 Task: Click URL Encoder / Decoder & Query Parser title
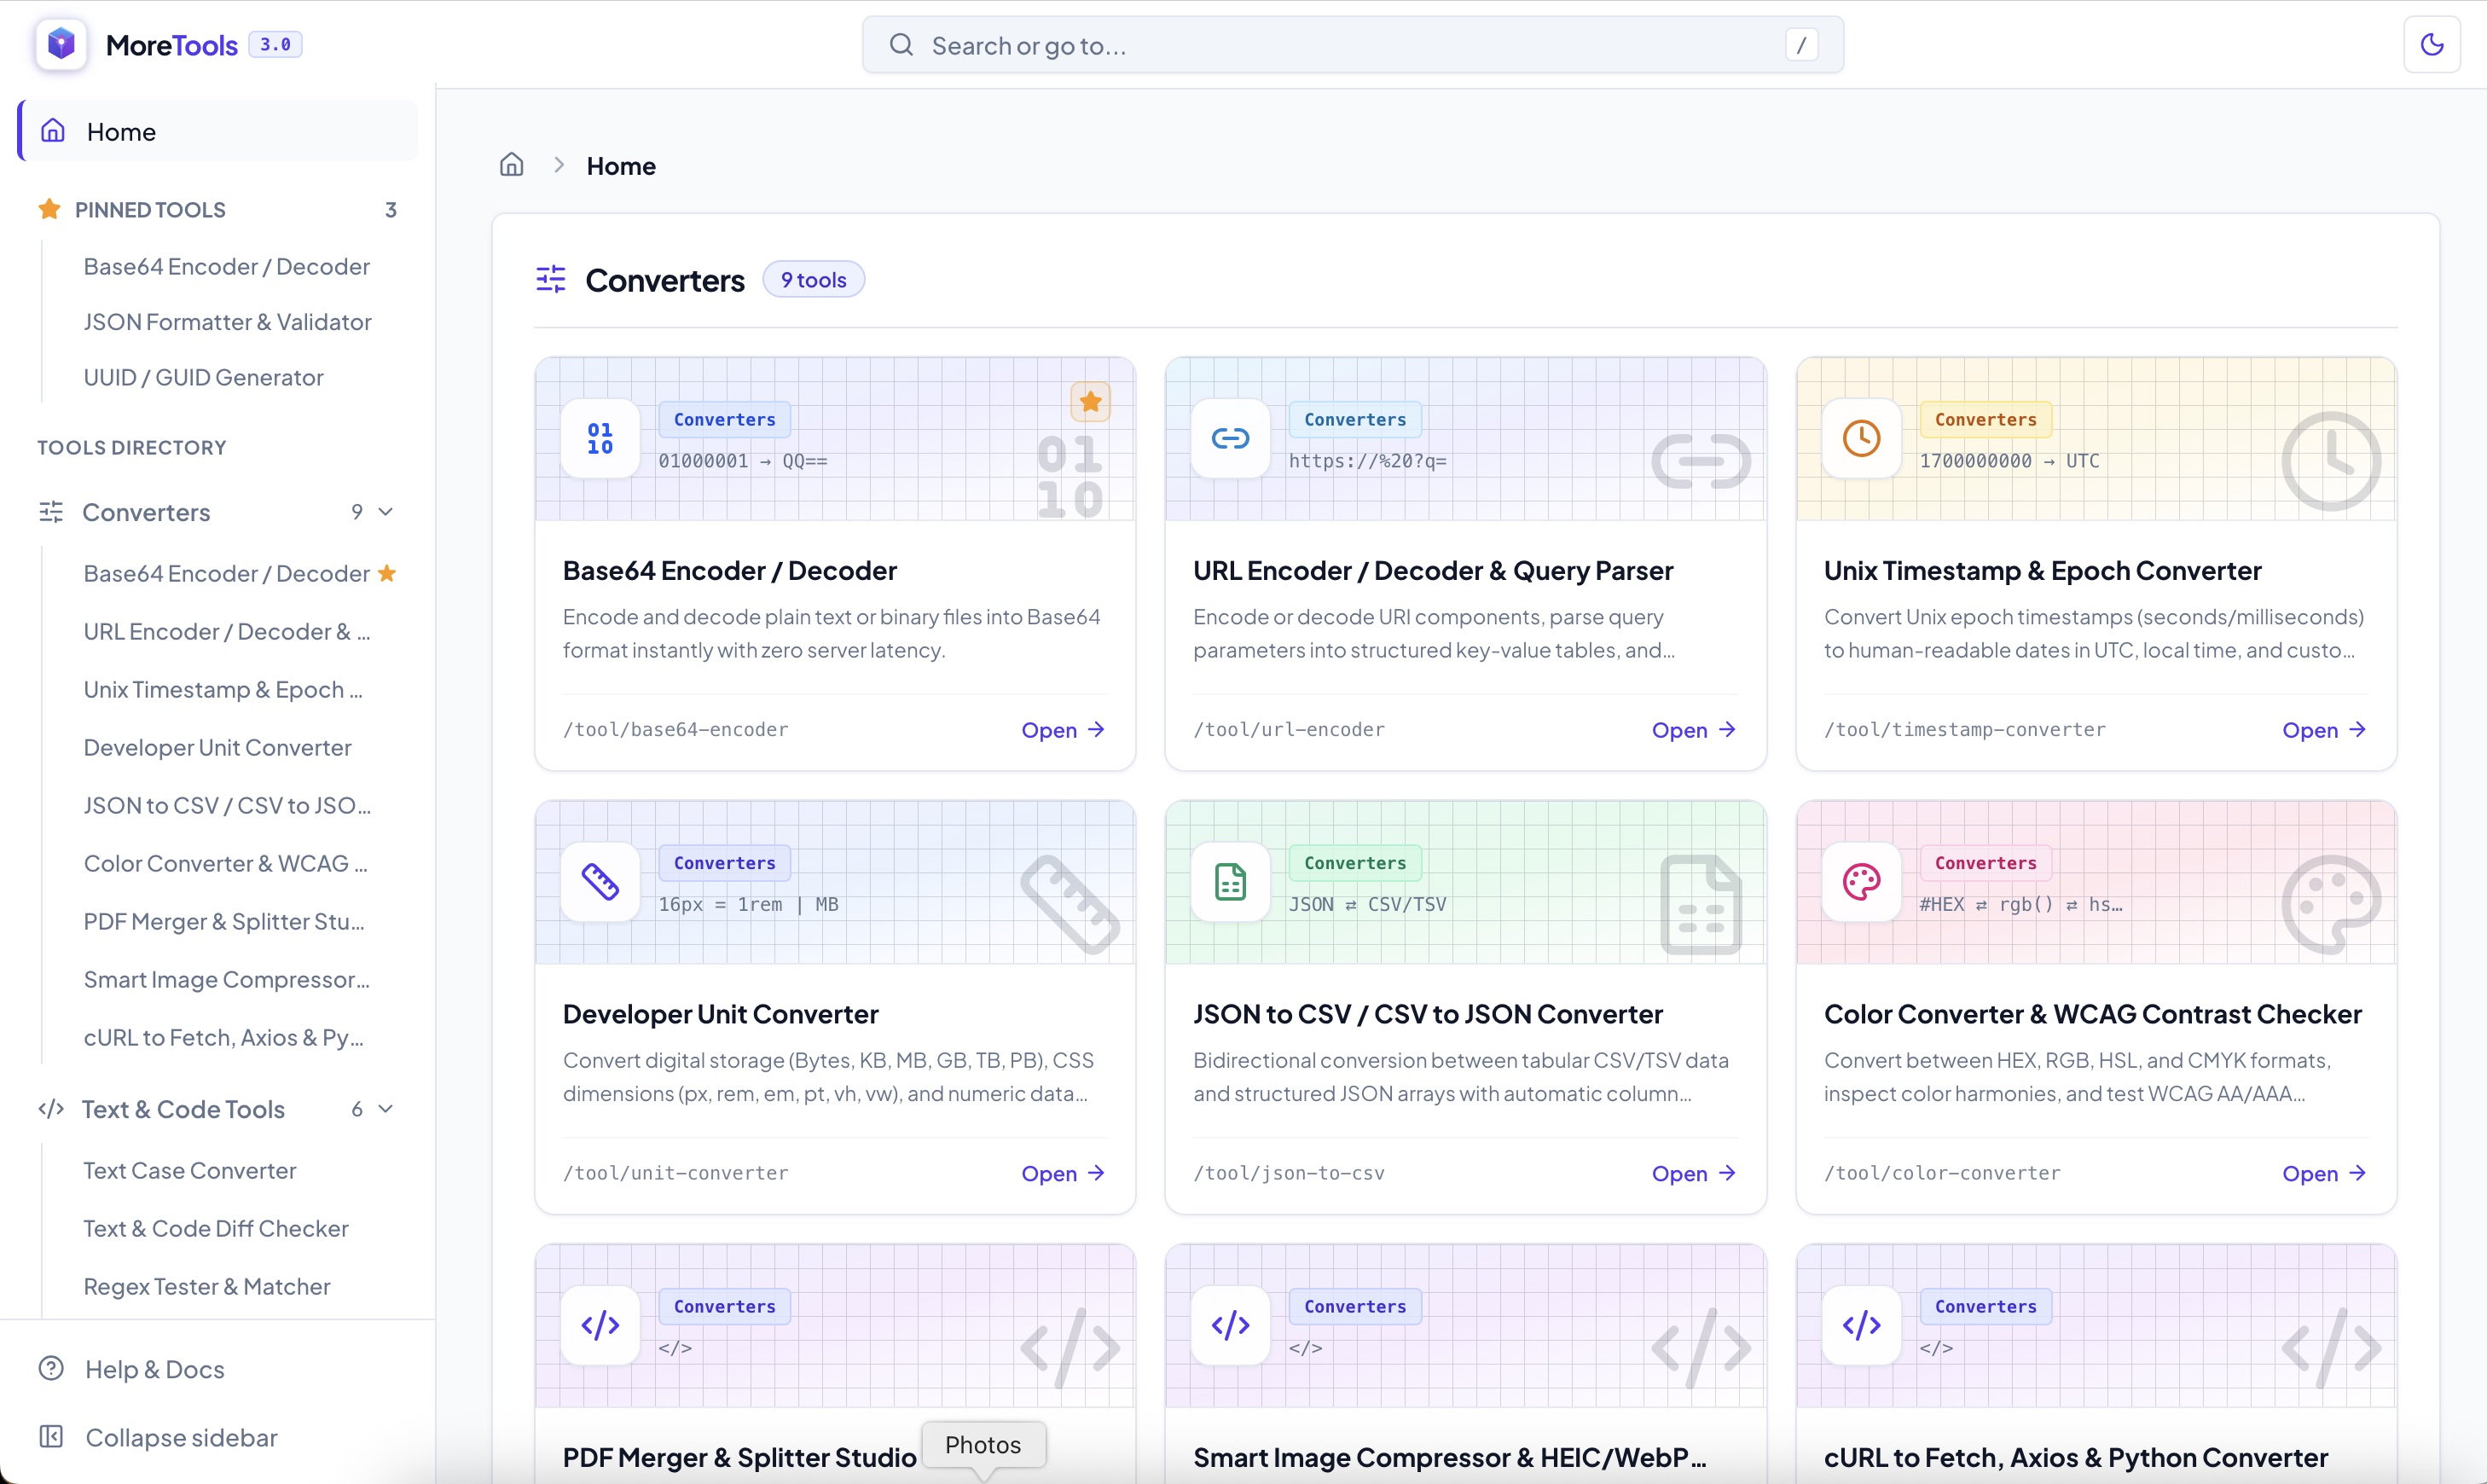coord(1432,570)
